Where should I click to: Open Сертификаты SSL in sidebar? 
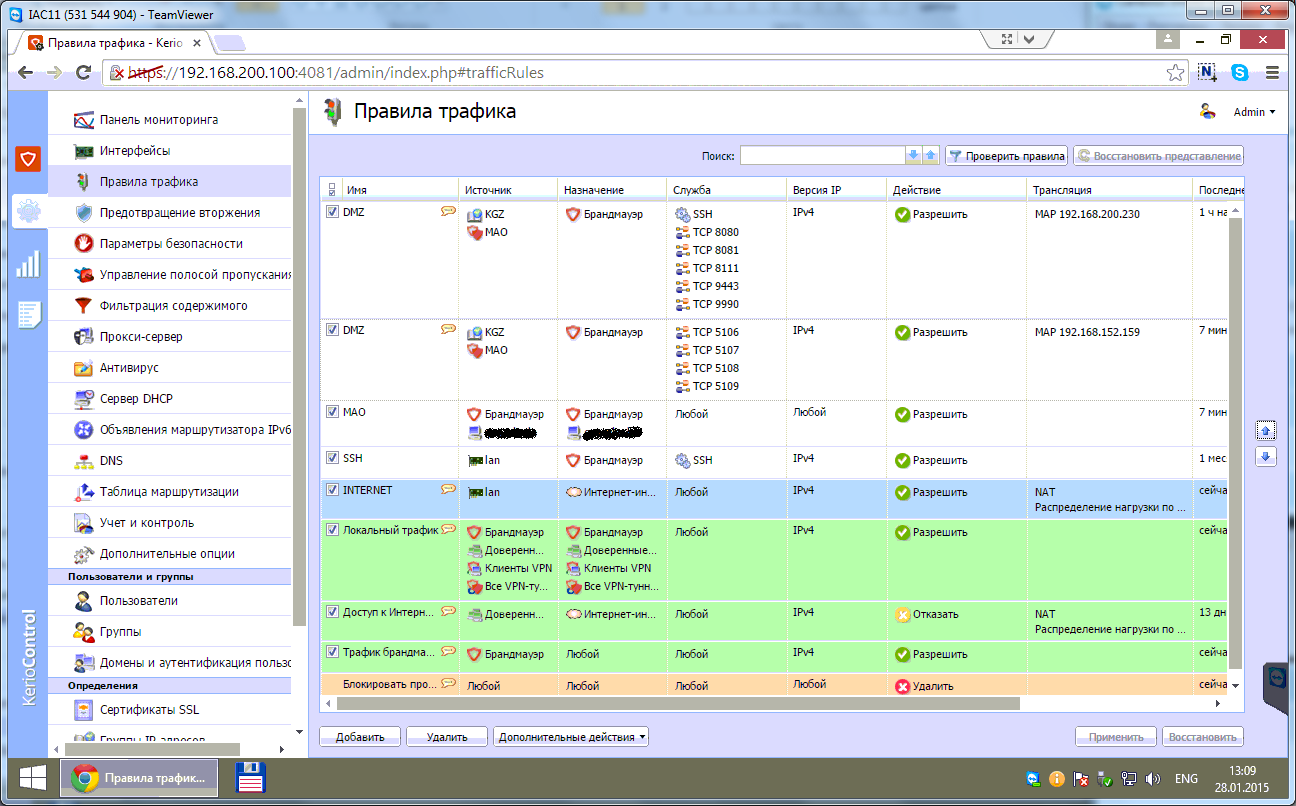tap(149, 711)
